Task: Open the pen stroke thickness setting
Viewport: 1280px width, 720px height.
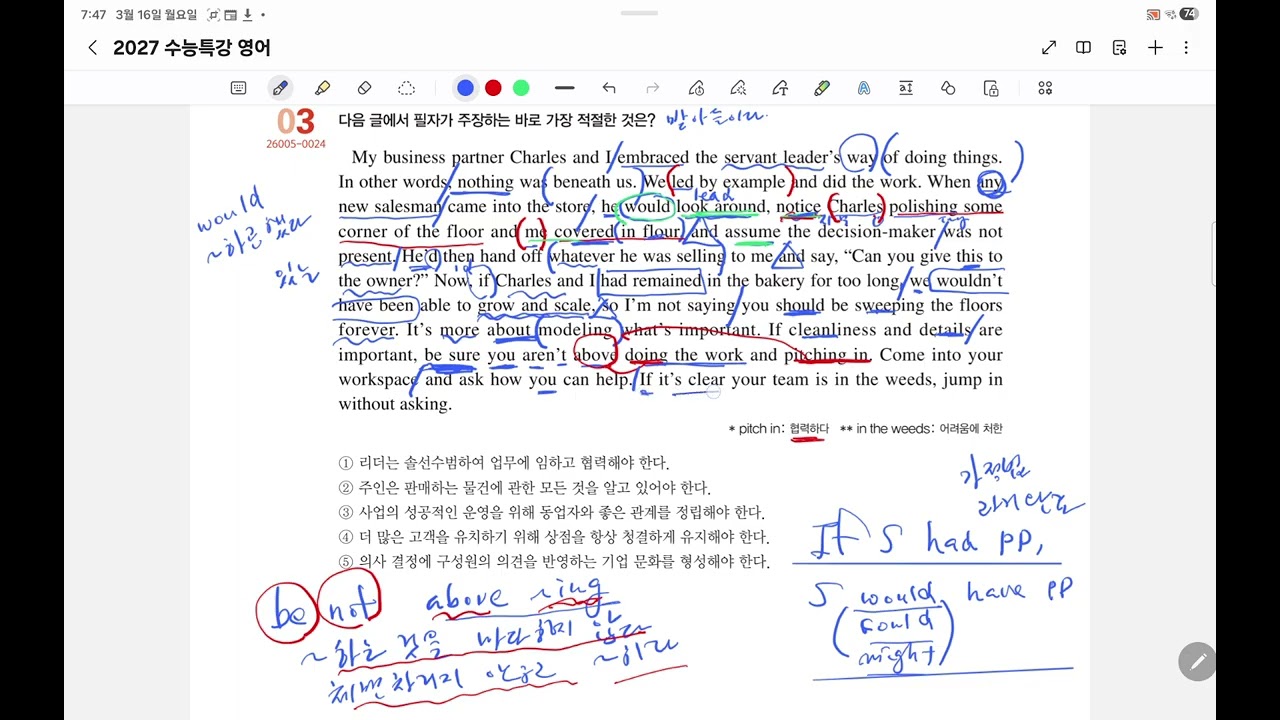Action: pos(564,88)
